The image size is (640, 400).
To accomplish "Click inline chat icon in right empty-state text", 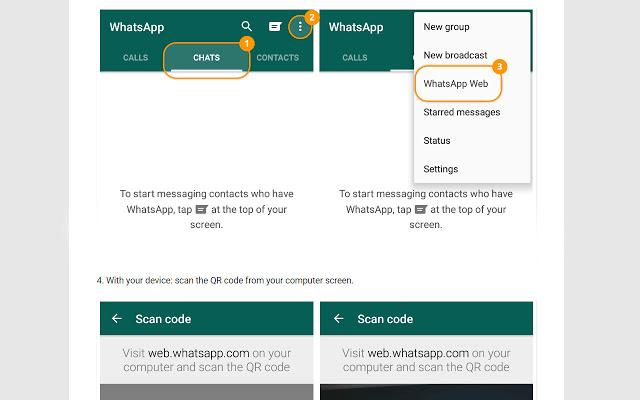I will point(421,209).
